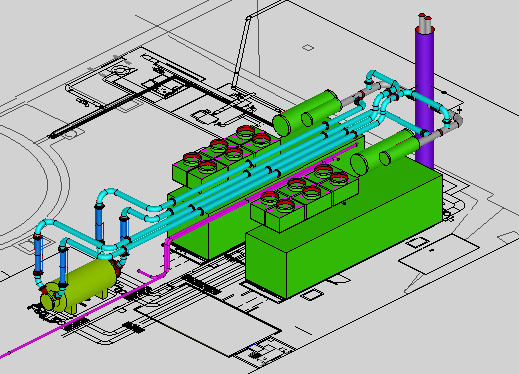Select the gray pipes atop the purple stack
The image size is (519, 374).
tap(425, 23)
